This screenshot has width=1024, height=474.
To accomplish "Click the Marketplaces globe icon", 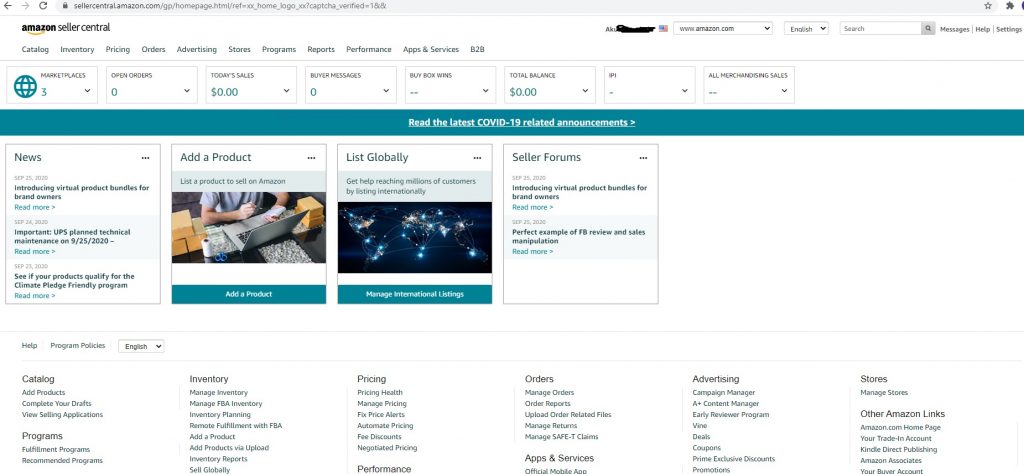I will click(x=25, y=86).
